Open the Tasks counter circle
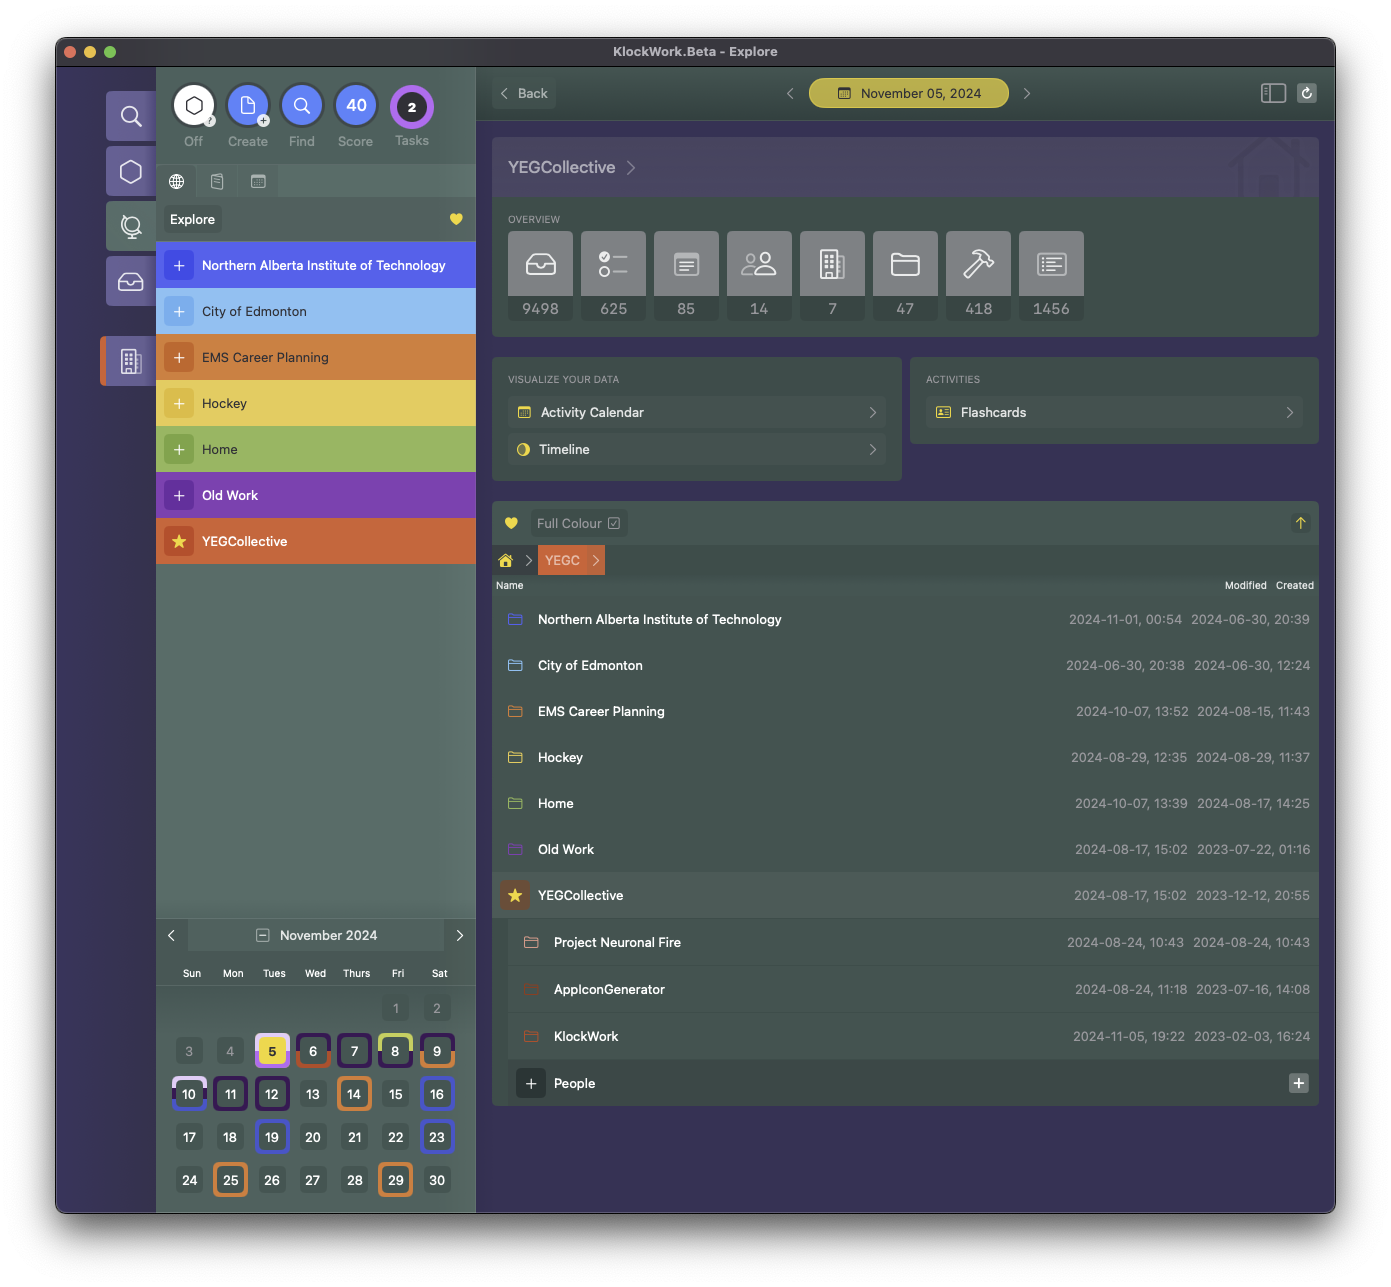Screen dimensions: 1391x1287 click(411, 107)
